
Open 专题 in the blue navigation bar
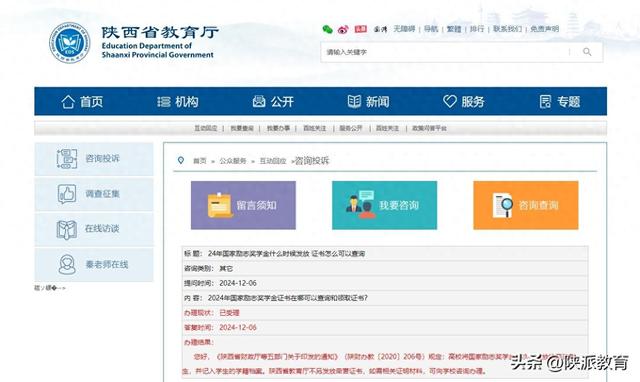click(x=560, y=102)
